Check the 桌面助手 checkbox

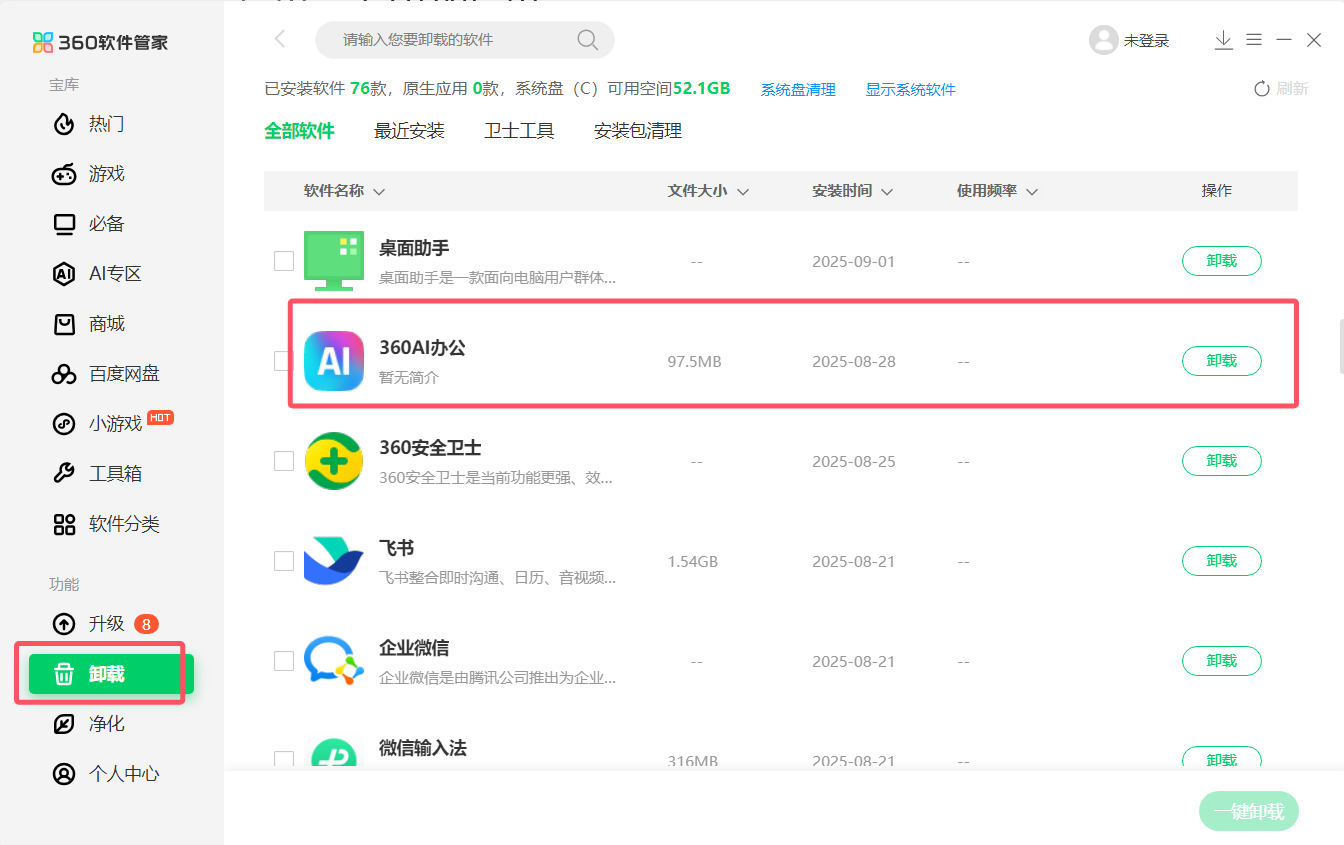[283, 261]
